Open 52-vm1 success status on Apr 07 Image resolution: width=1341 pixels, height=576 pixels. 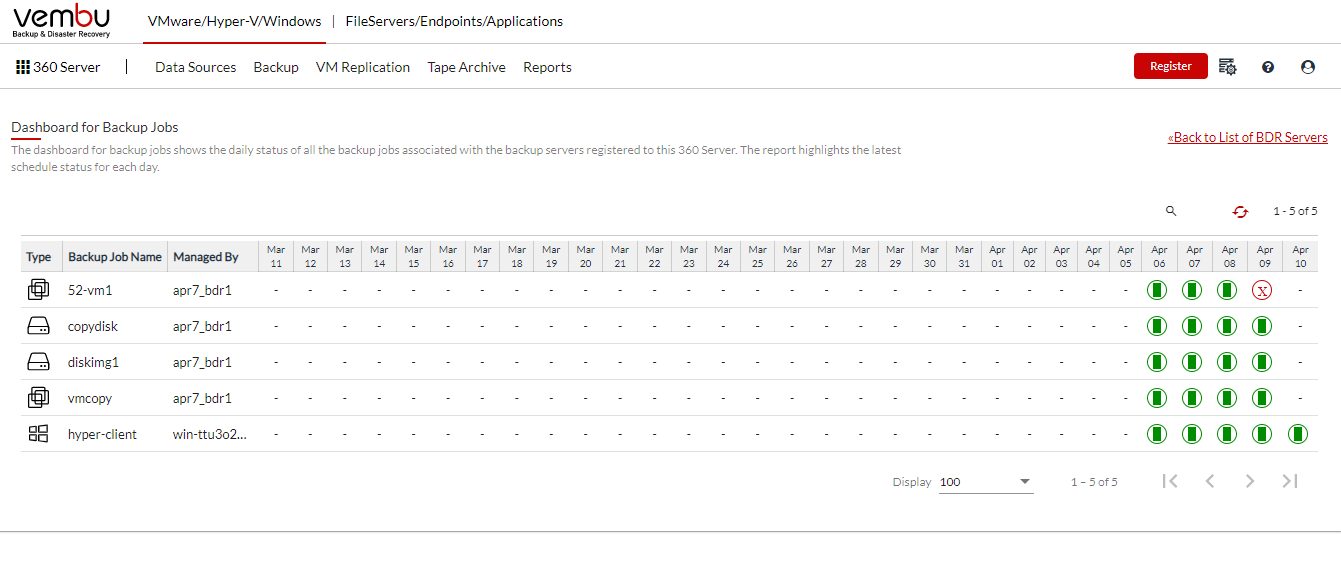point(1192,290)
